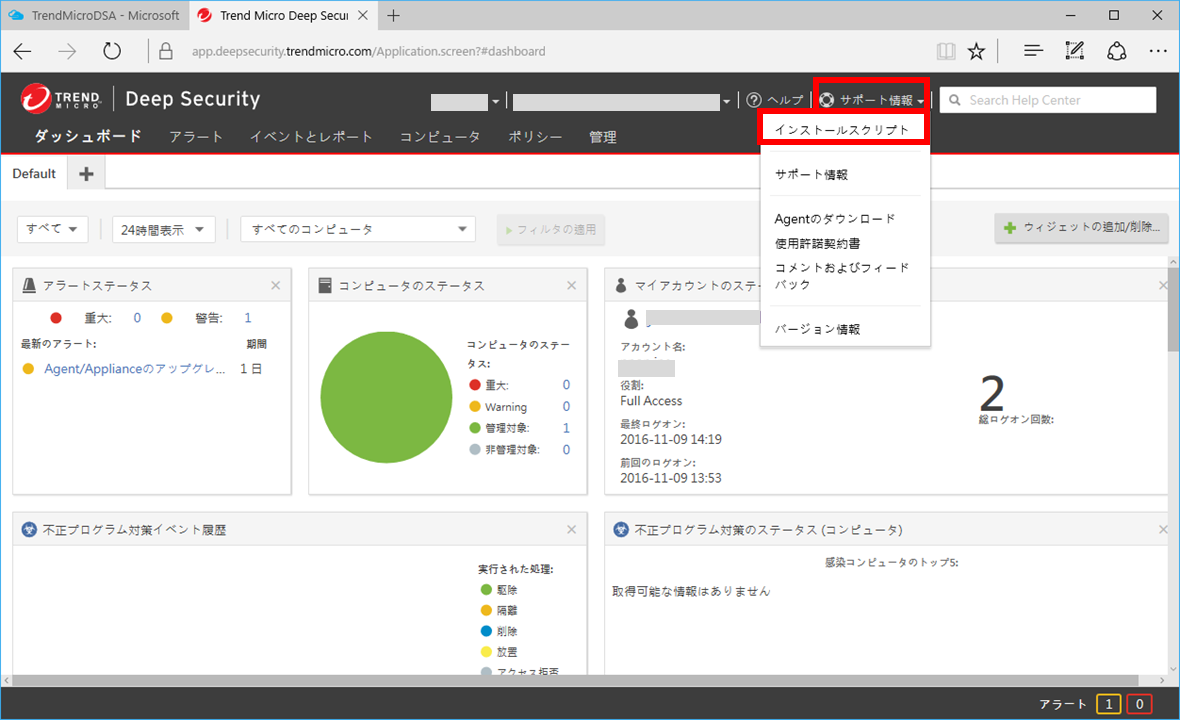Open the browser more actions ellipsis
Image resolution: width=1180 pixels, height=720 pixels.
[x=1157, y=51]
